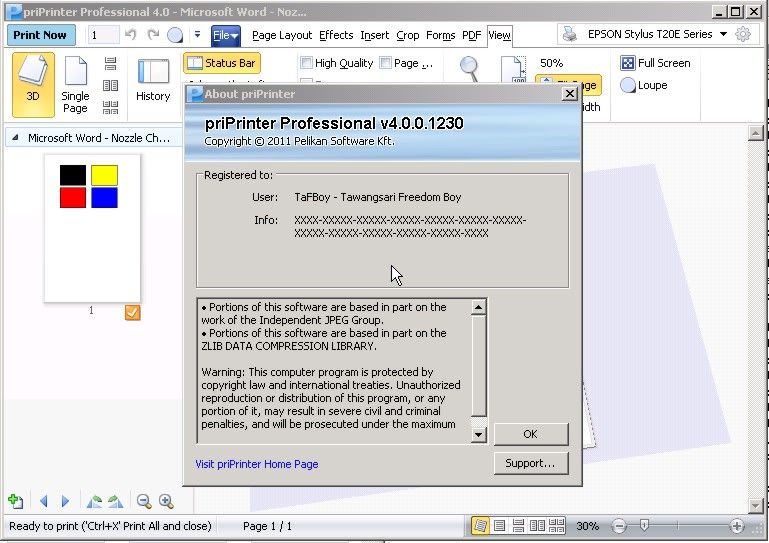The image size is (769, 543).
Task: Click the Print Now button
Action: click(x=41, y=35)
